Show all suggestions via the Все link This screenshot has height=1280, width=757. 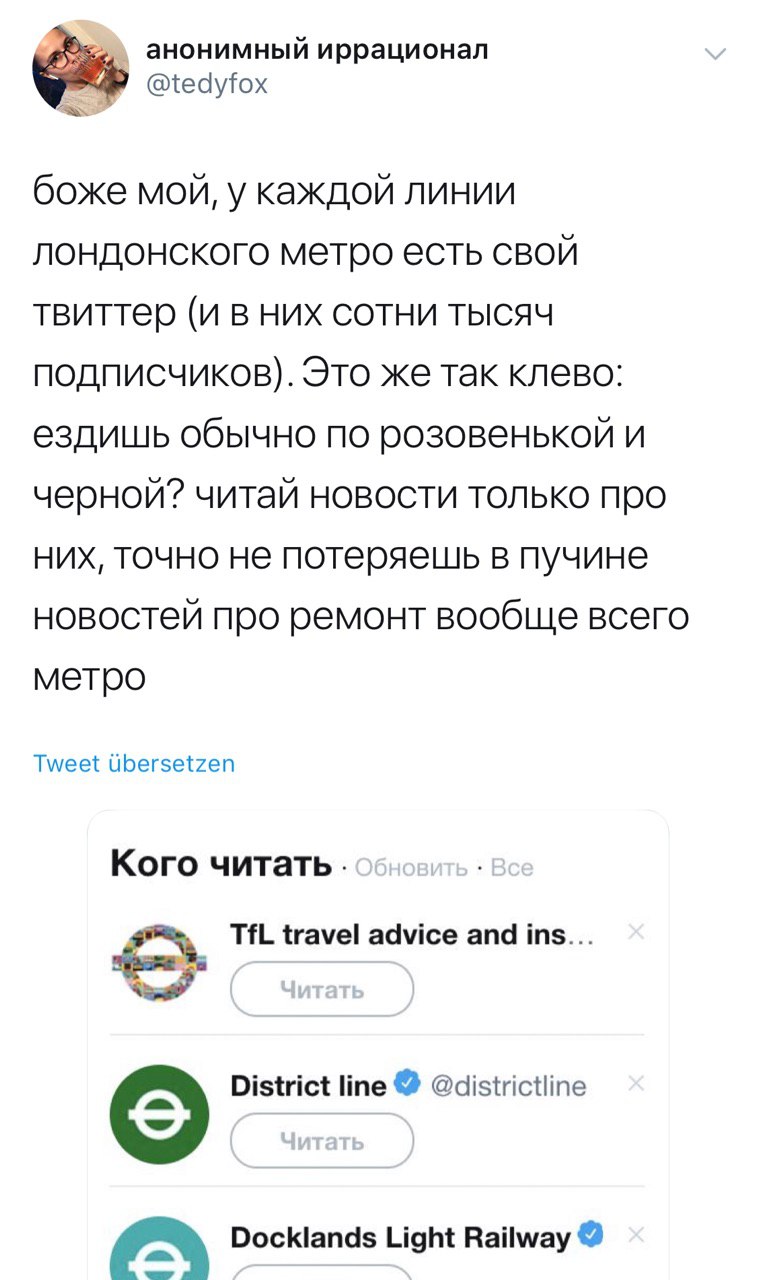512,868
